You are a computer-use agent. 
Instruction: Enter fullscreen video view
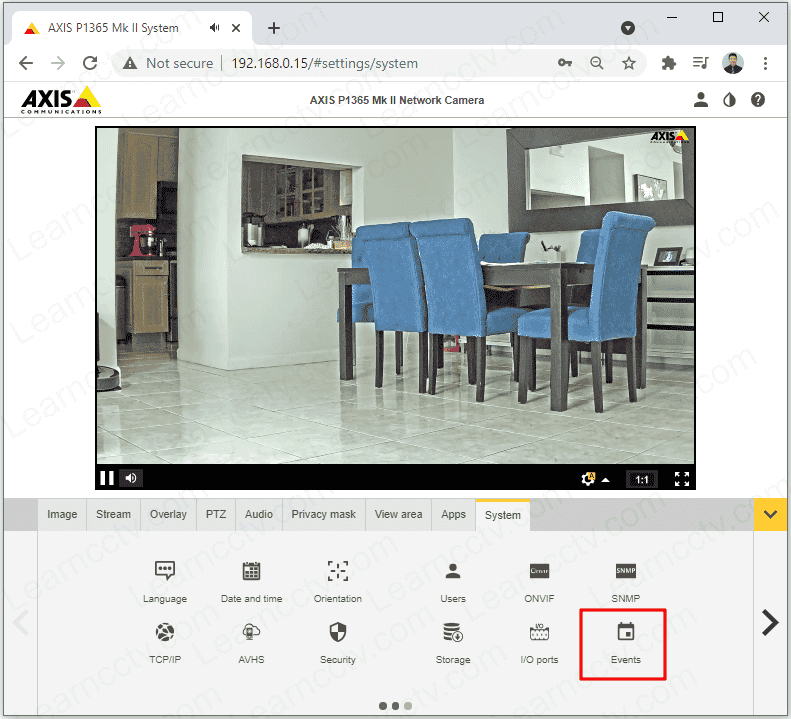(682, 479)
